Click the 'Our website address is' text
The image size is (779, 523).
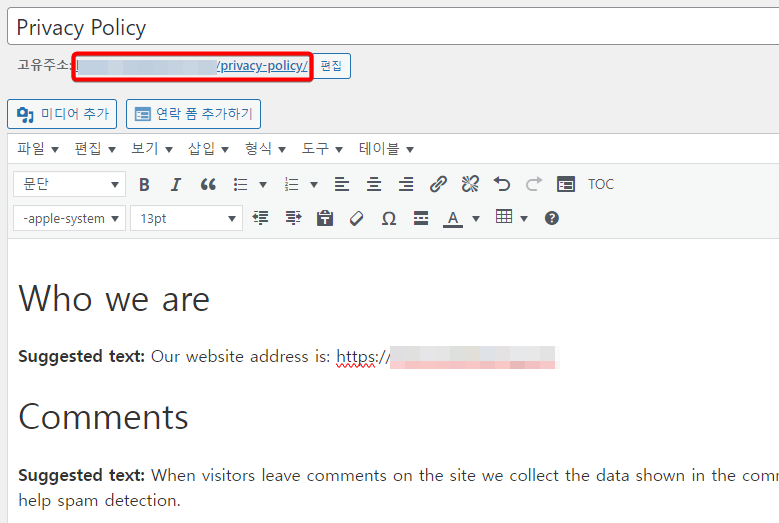240,357
